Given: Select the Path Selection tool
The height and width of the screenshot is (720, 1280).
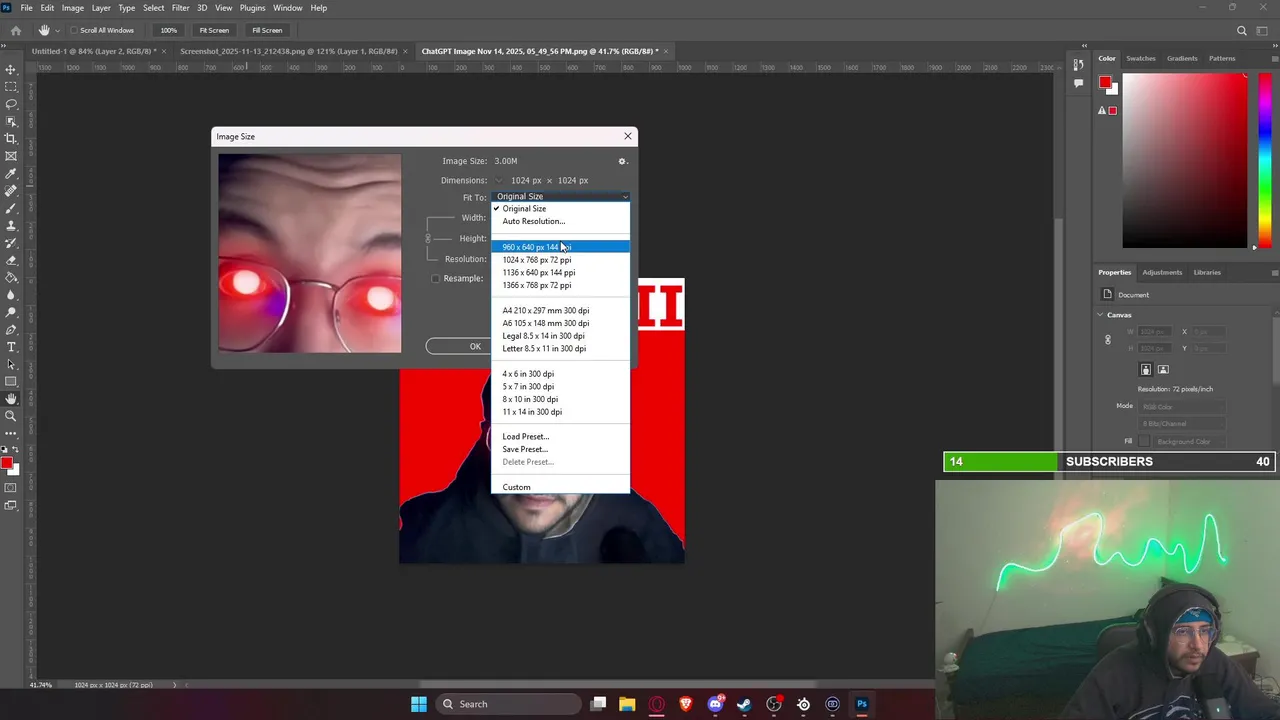Looking at the screenshot, I should [x=11, y=364].
